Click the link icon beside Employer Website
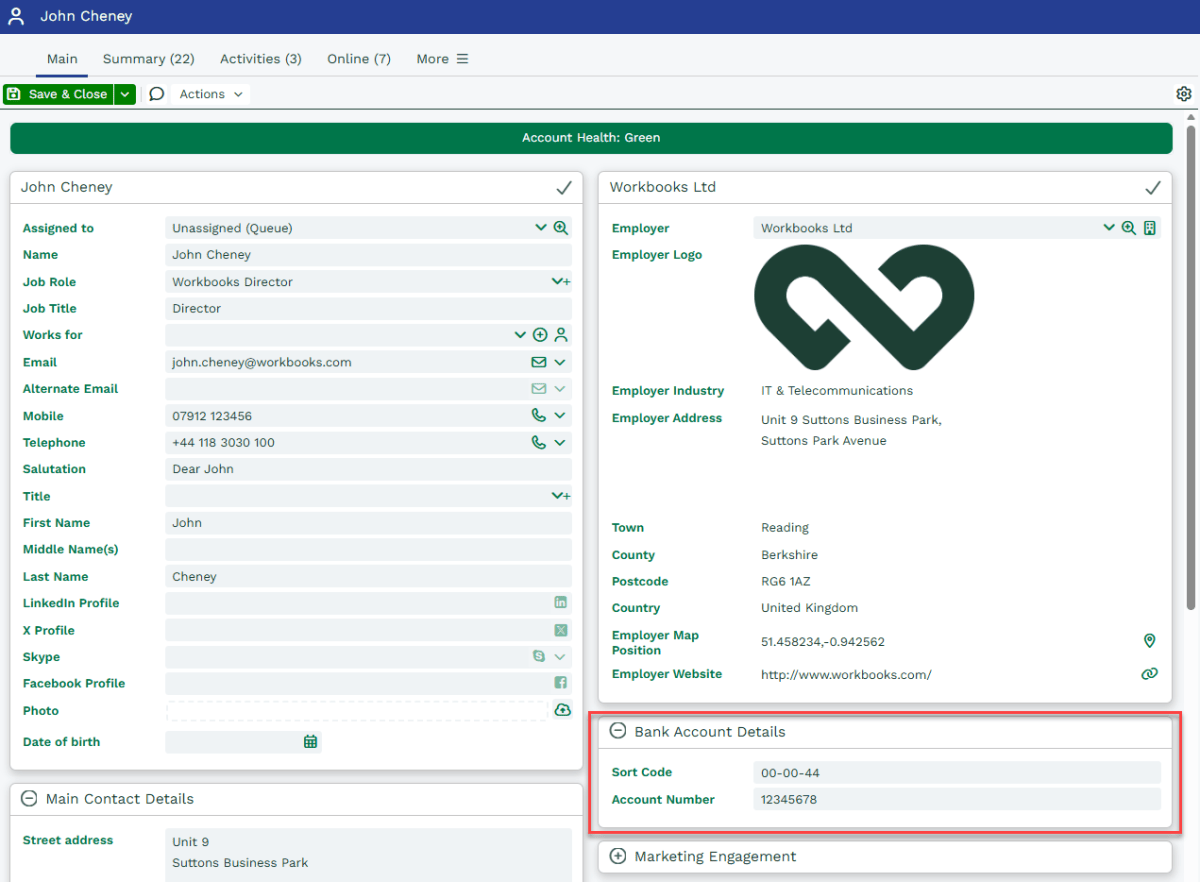 click(x=1150, y=674)
